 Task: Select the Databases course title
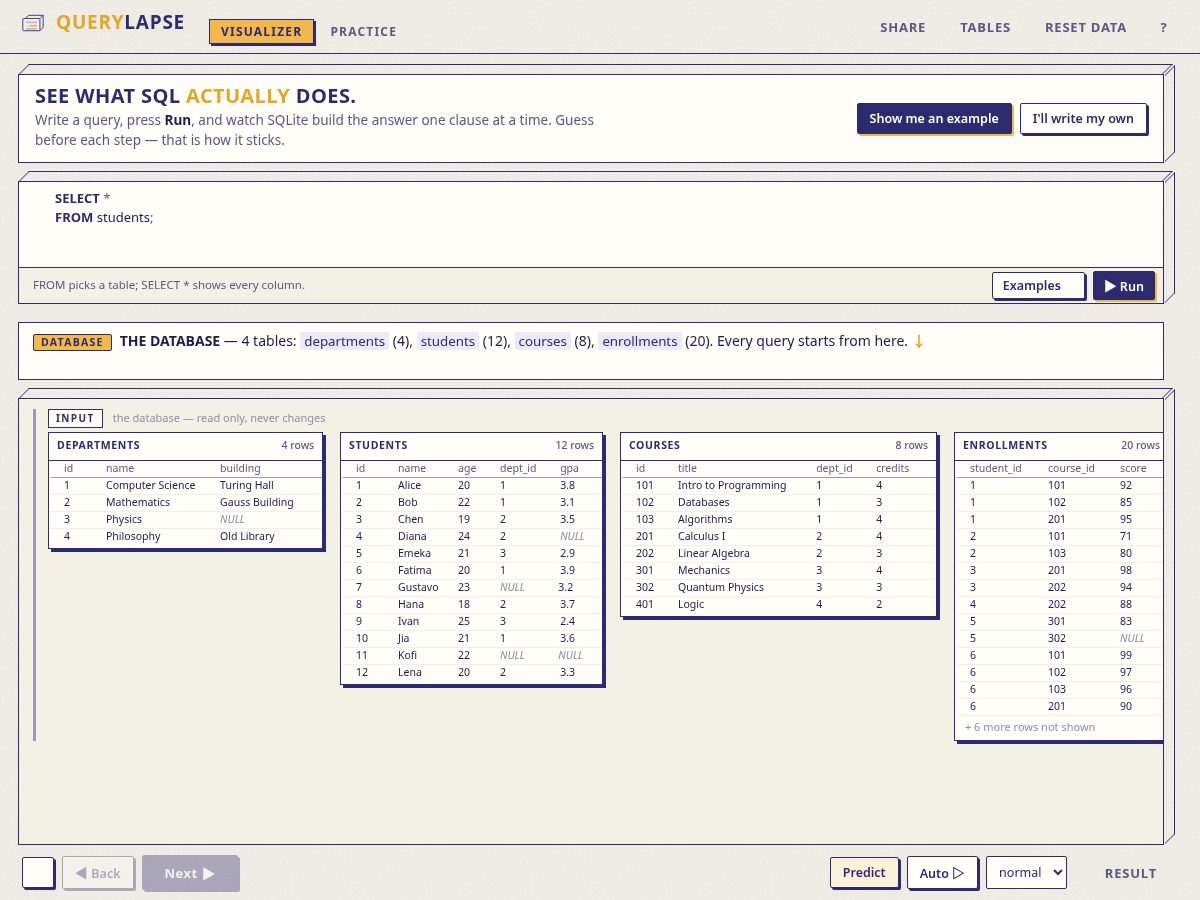704,502
